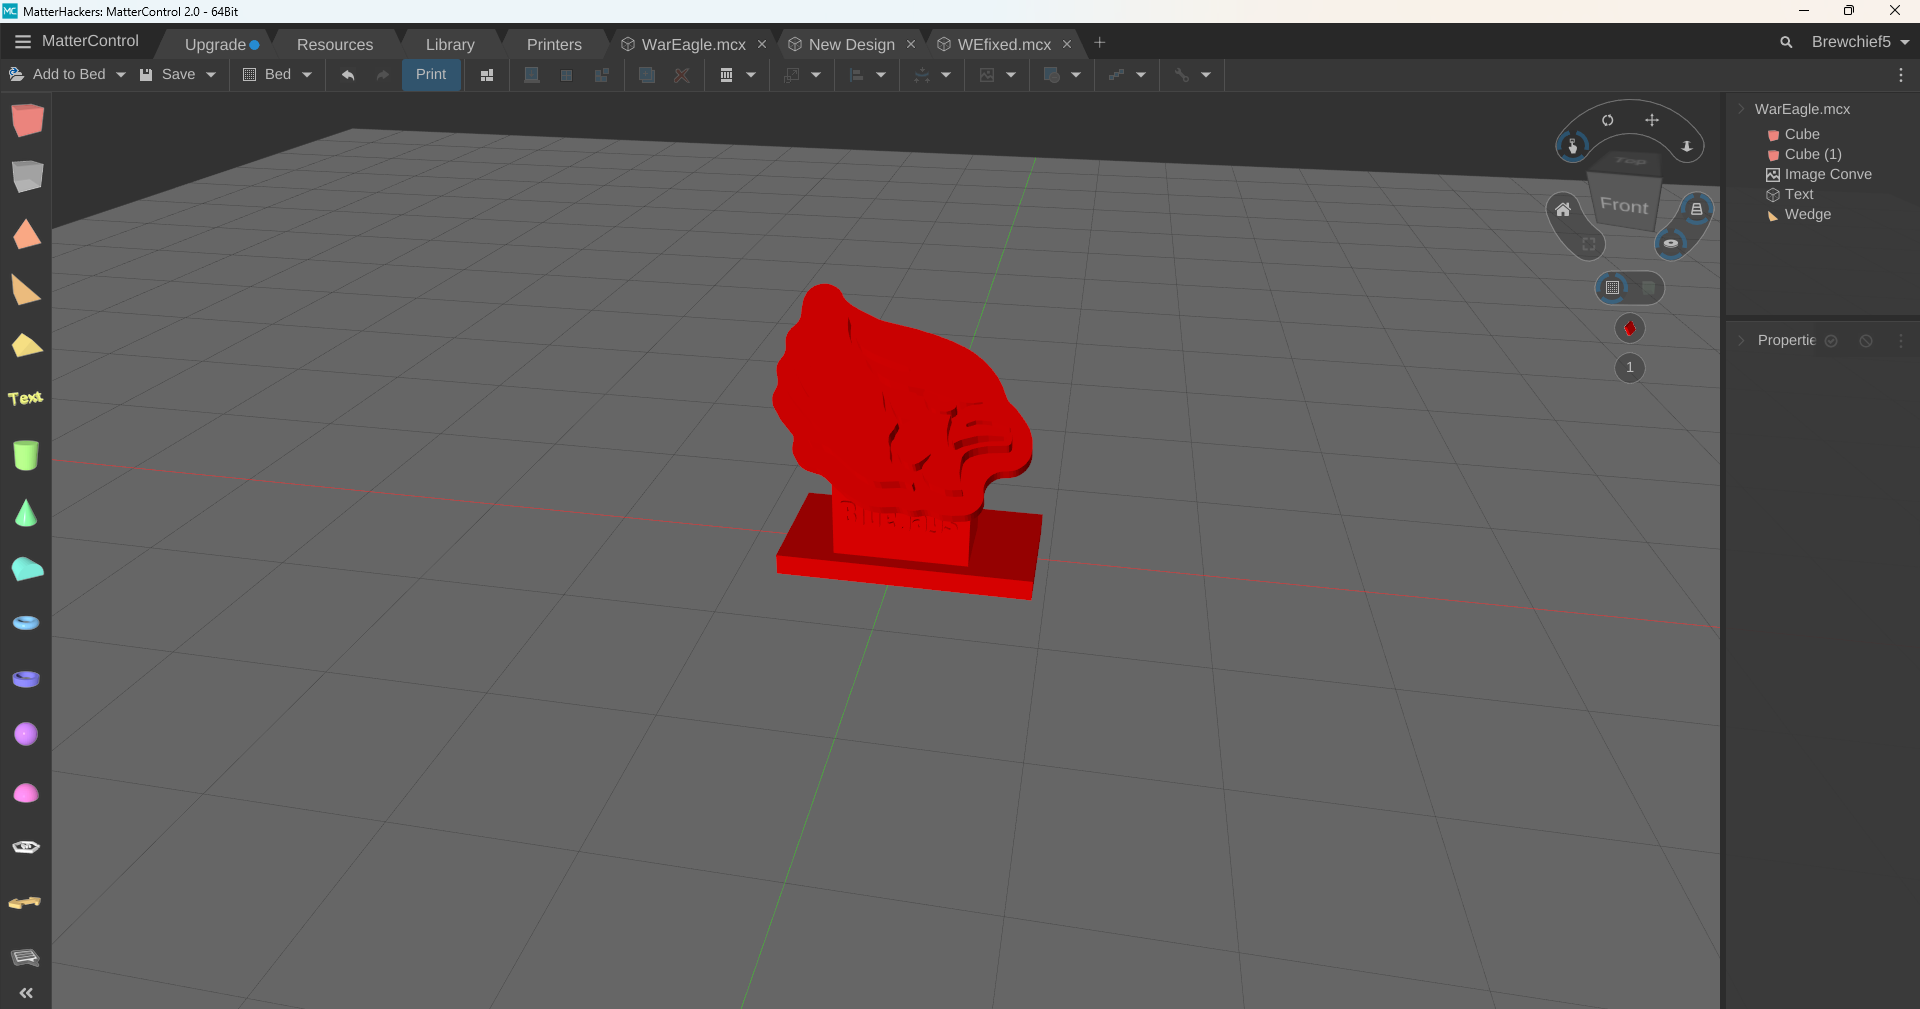Click the Print button

[431, 75]
